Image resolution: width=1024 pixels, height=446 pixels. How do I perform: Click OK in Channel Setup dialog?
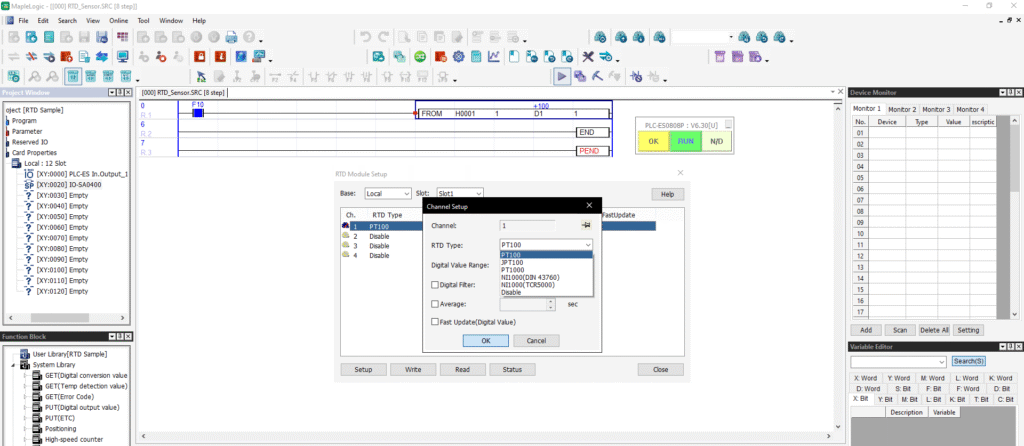click(486, 340)
